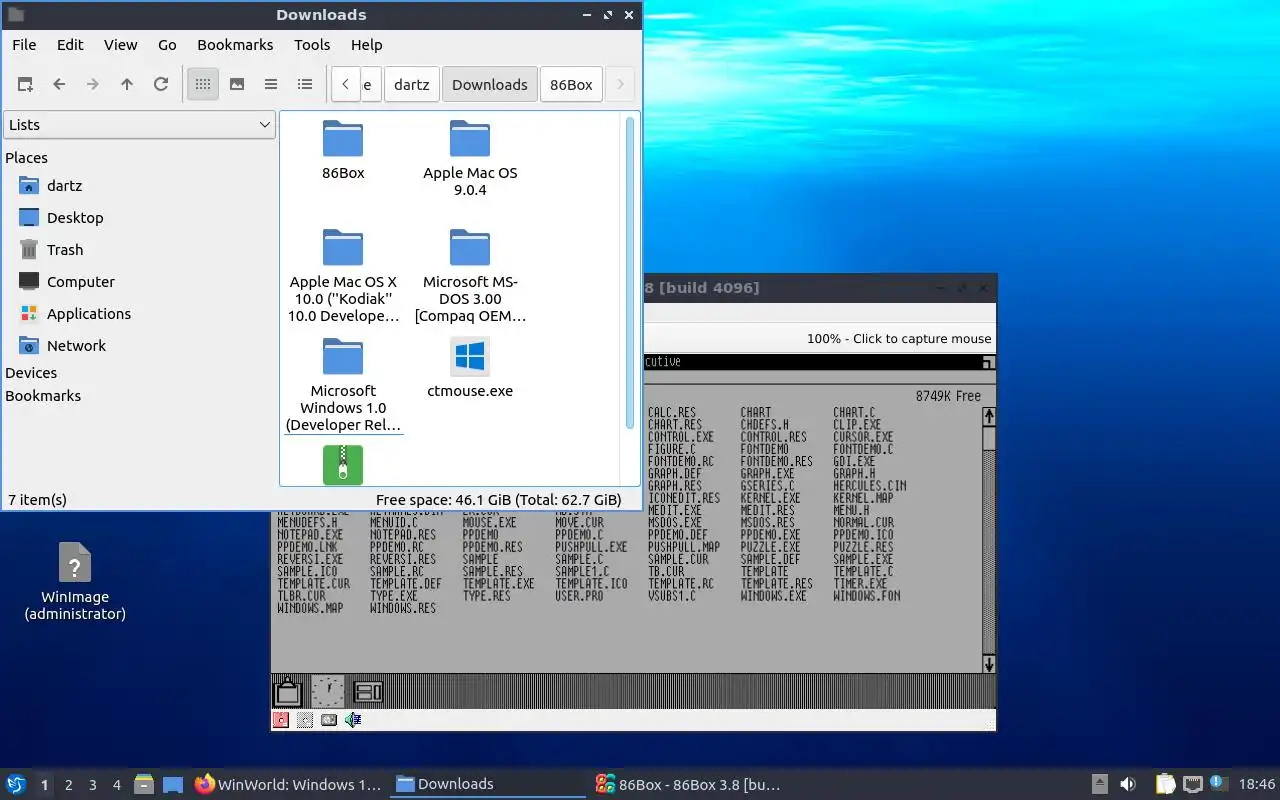This screenshot has width=1280, height=800.
Task: Click scroll down arrow in MS-DOS Executive
Action: pyautogui.click(x=989, y=663)
